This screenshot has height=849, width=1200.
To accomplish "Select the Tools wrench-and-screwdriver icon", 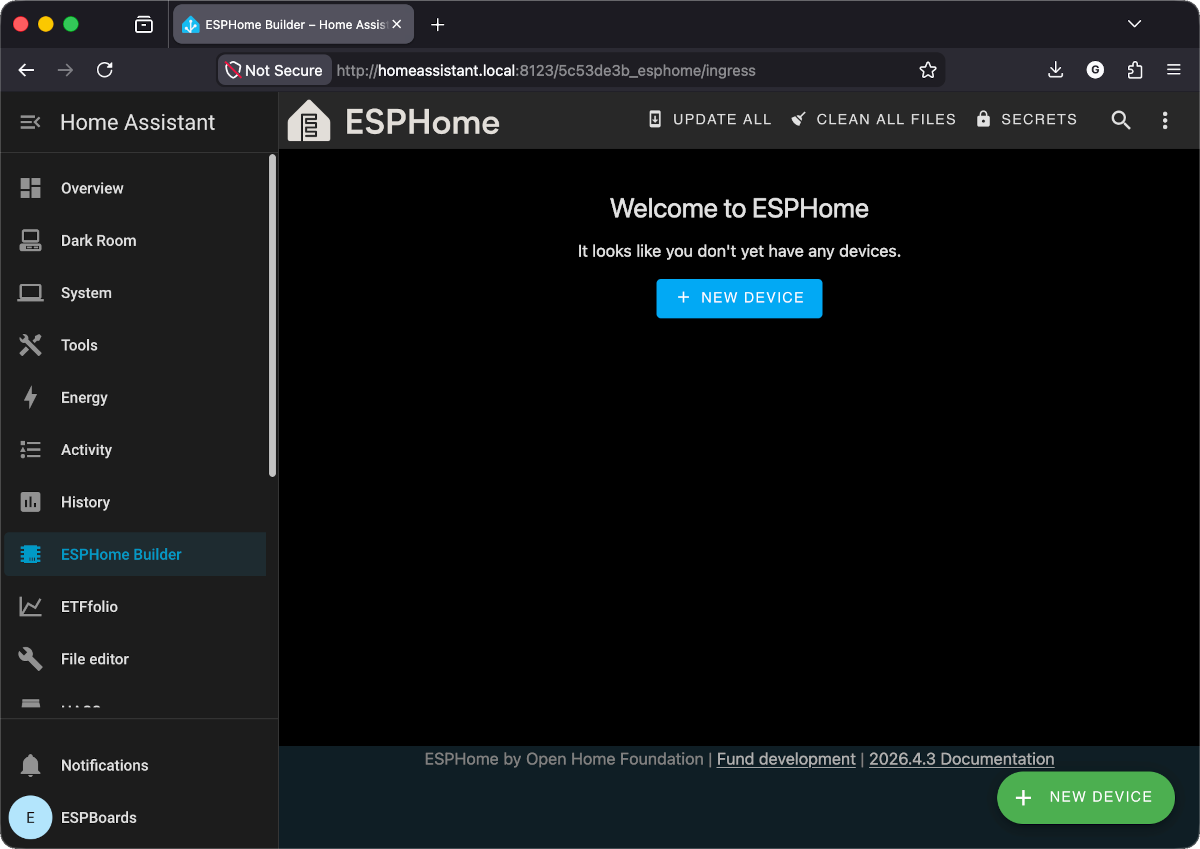I will coord(31,345).
